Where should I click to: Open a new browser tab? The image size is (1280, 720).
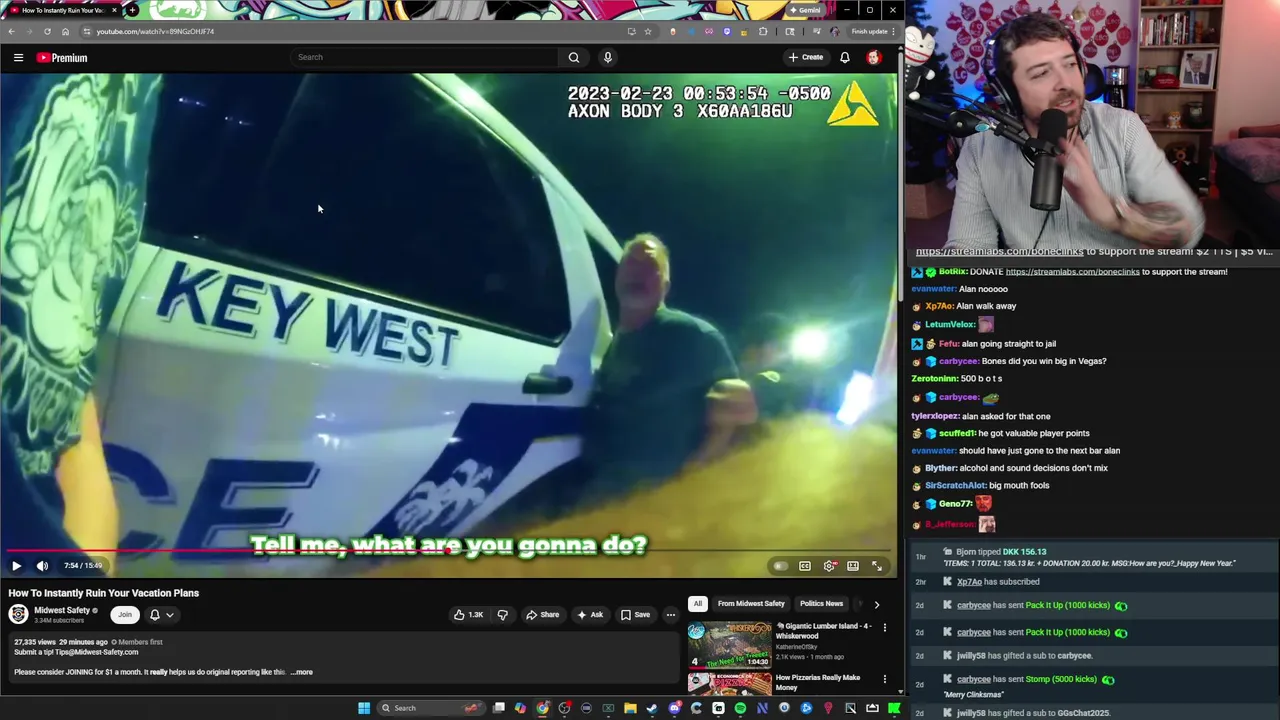click(x=132, y=10)
